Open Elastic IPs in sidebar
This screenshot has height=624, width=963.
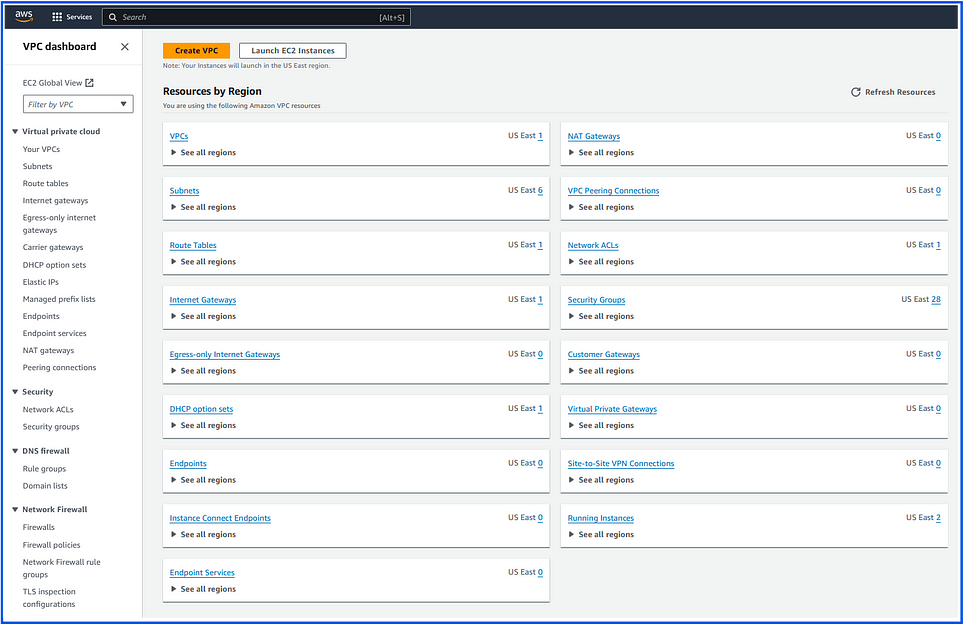(x=41, y=282)
